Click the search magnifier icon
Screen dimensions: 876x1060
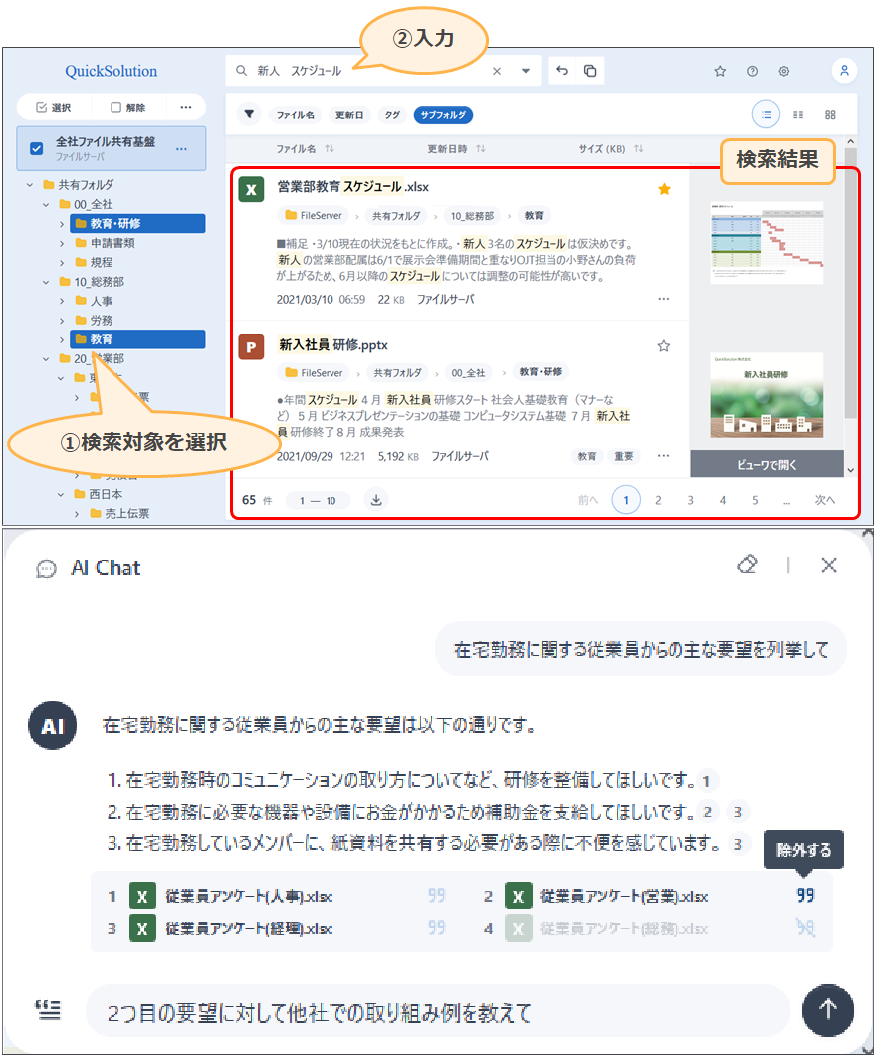pos(241,70)
